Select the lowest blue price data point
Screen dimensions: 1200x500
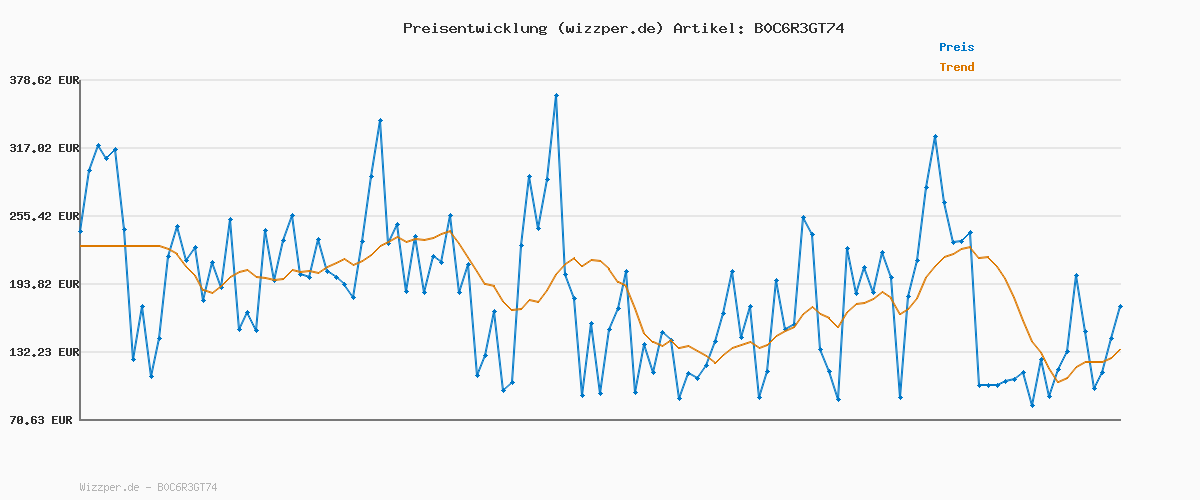[x=1032, y=405]
